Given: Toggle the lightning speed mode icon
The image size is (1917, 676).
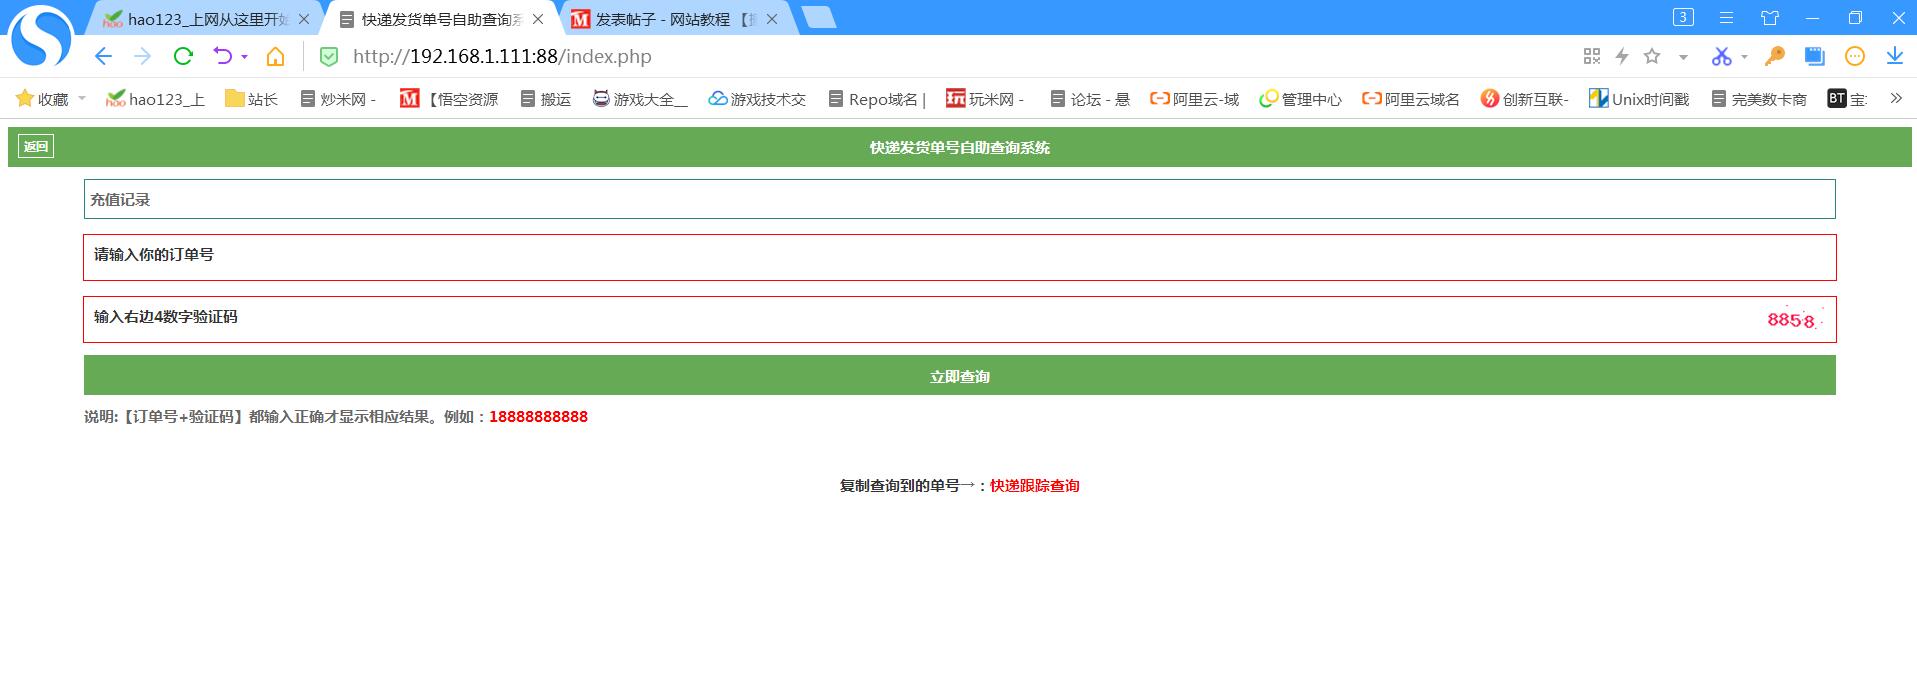Looking at the screenshot, I should click(1622, 56).
